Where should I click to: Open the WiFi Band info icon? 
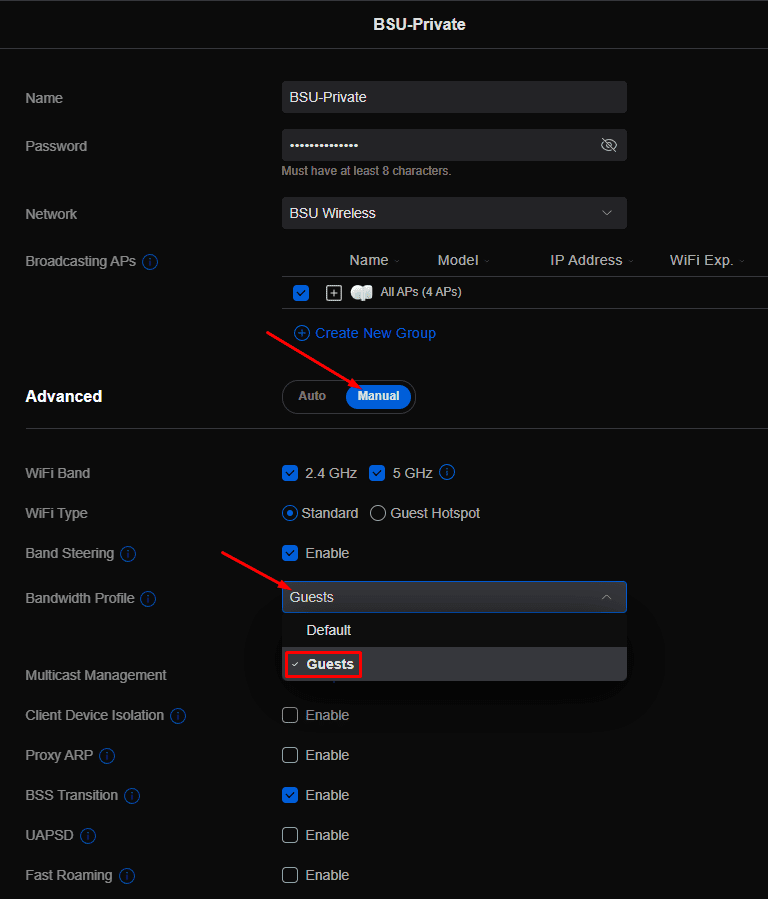pos(447,472)
